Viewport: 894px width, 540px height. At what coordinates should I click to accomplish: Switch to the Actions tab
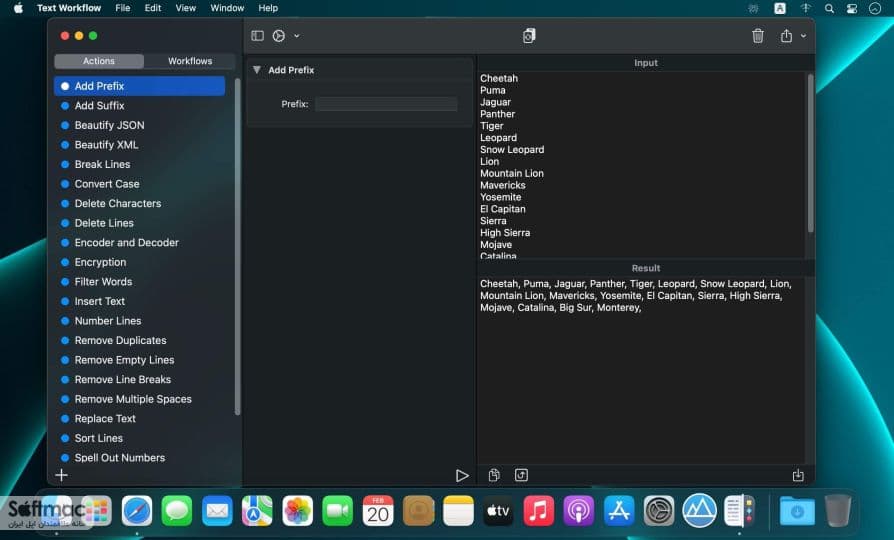pos(99,61)
